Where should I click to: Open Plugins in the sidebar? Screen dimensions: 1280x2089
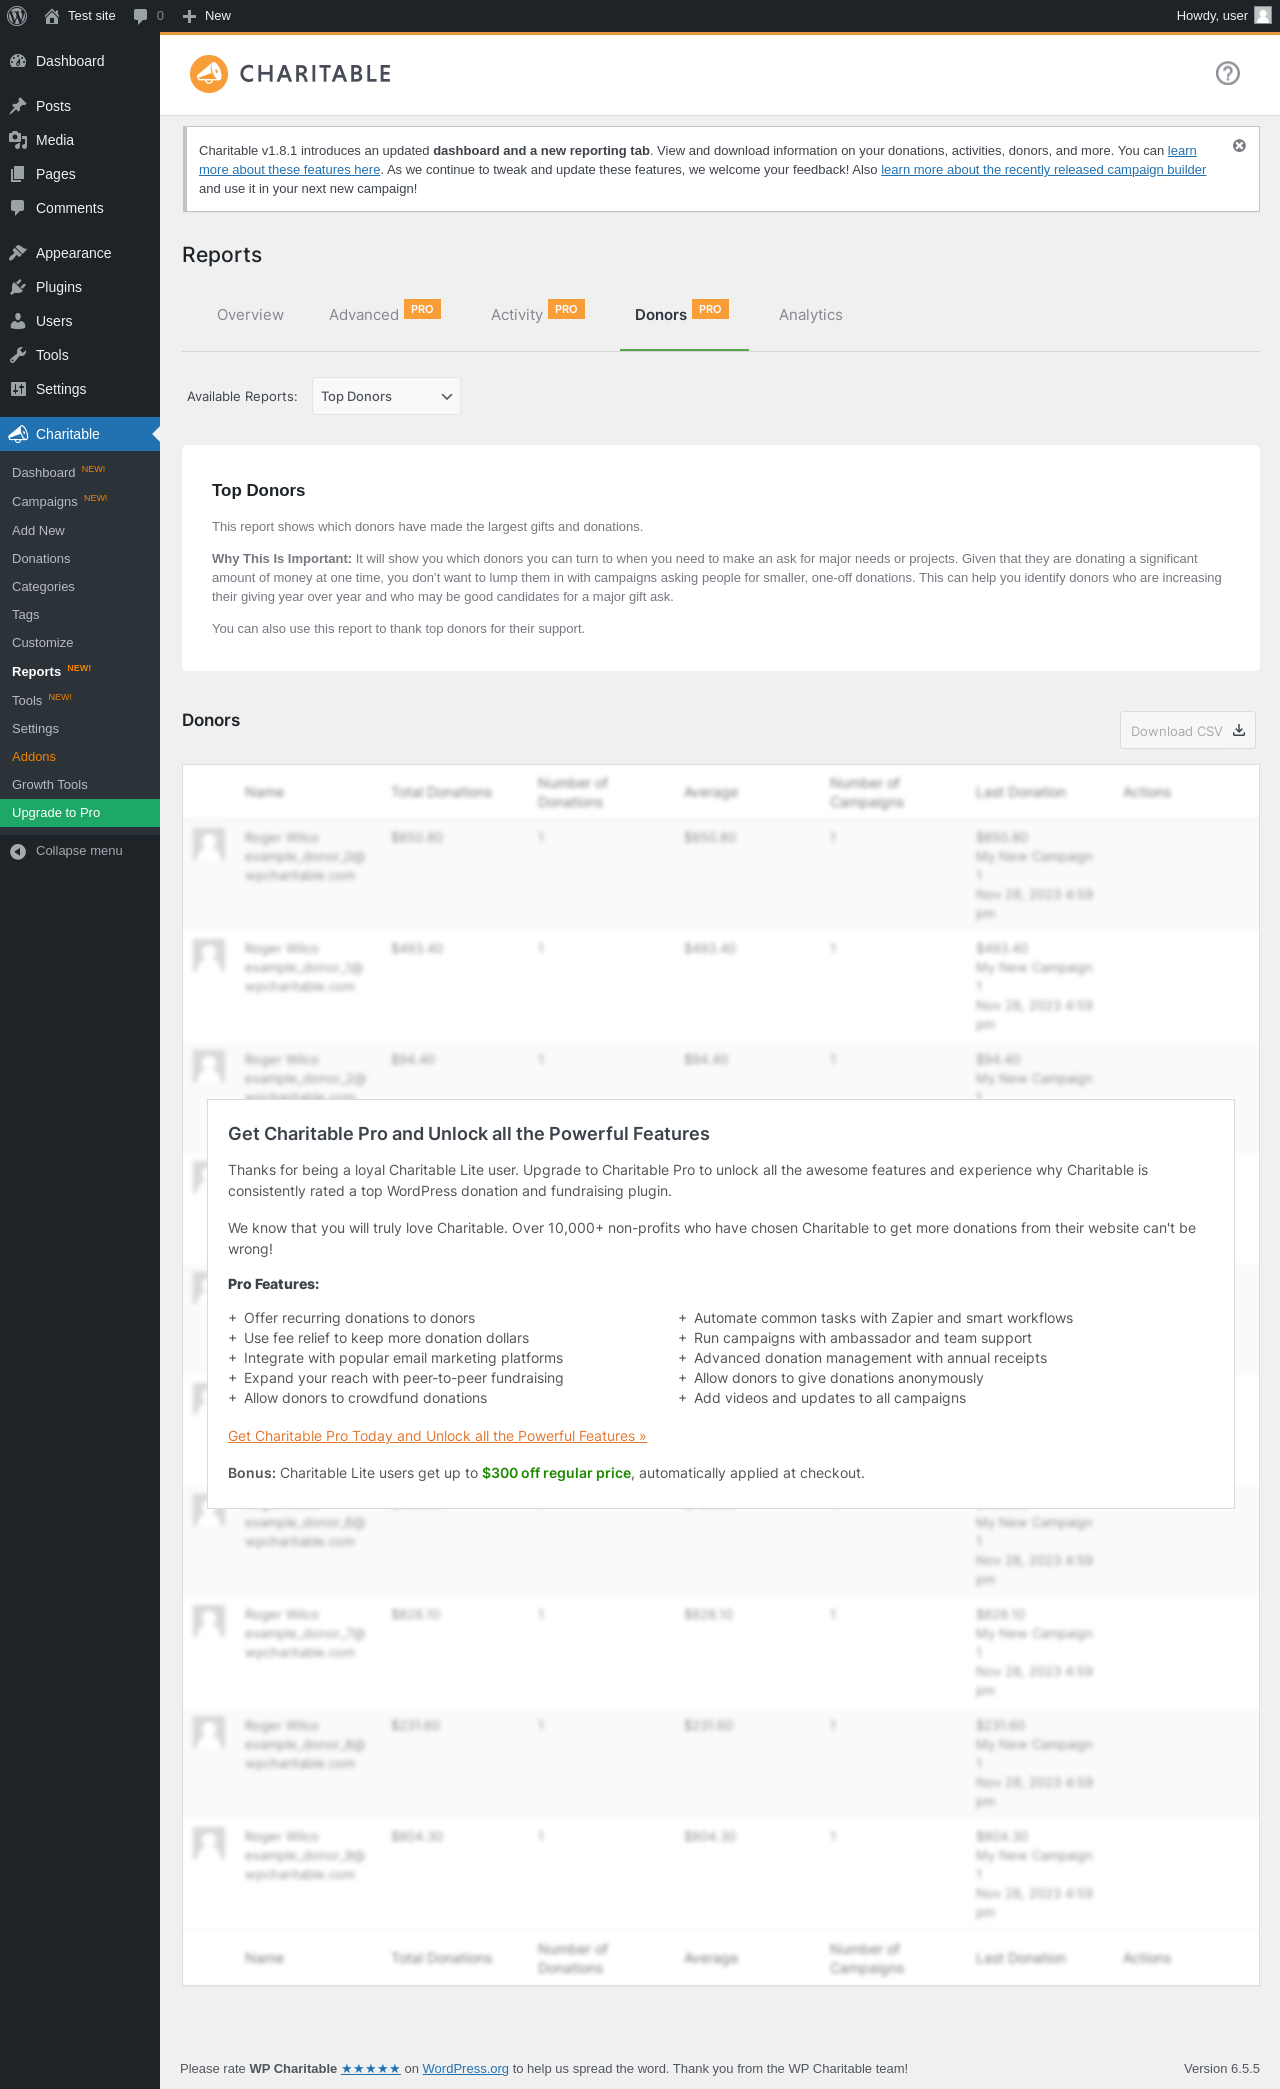click(x=80, y=287)
